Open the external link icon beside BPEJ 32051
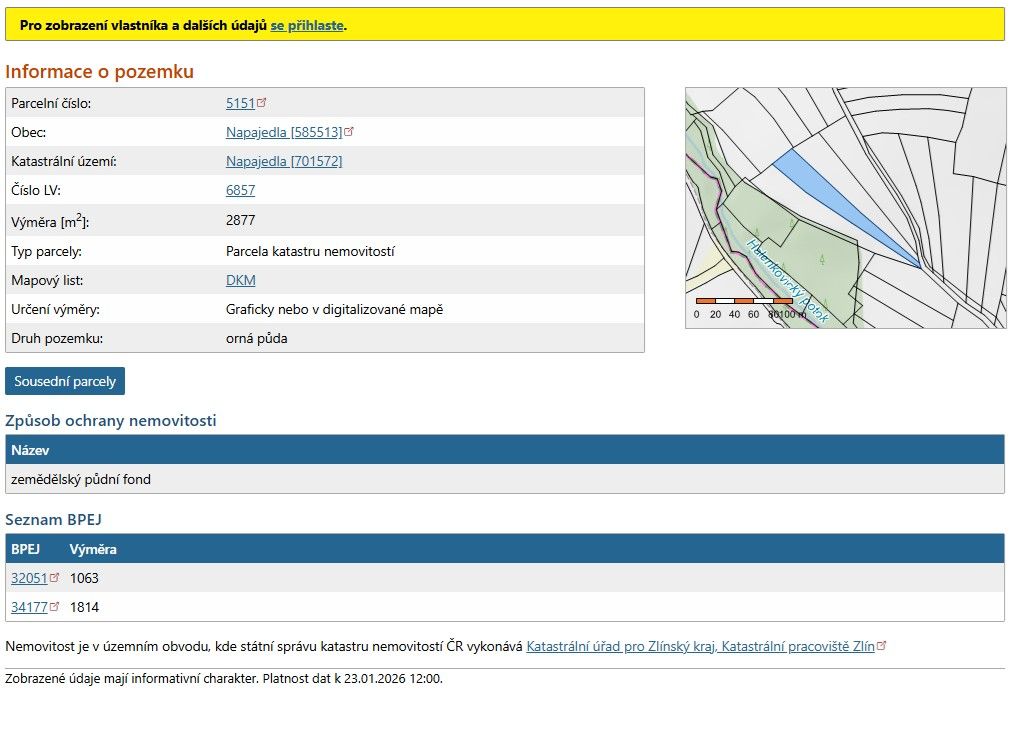The width and height of the screenshot is (1036, 737). (x=52, y=578)
